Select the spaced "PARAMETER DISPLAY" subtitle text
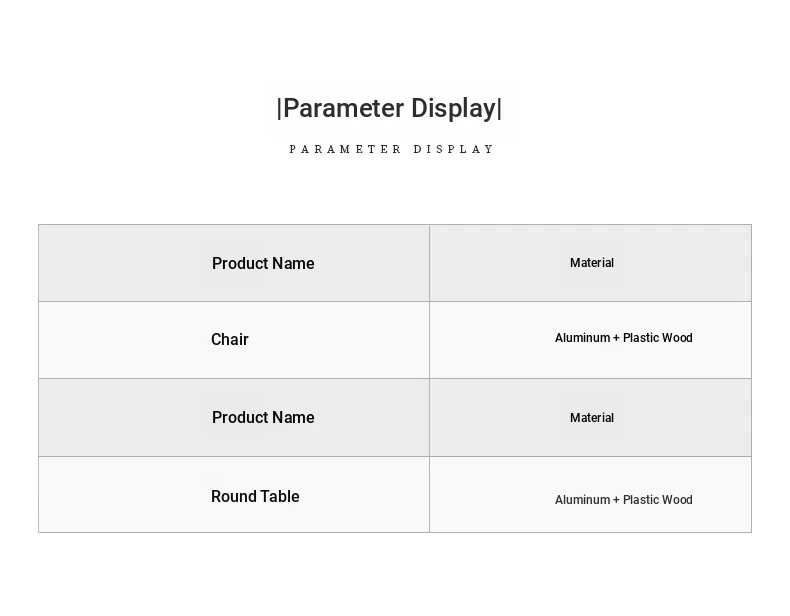790x616 pixels. click(x=392, y=149)
